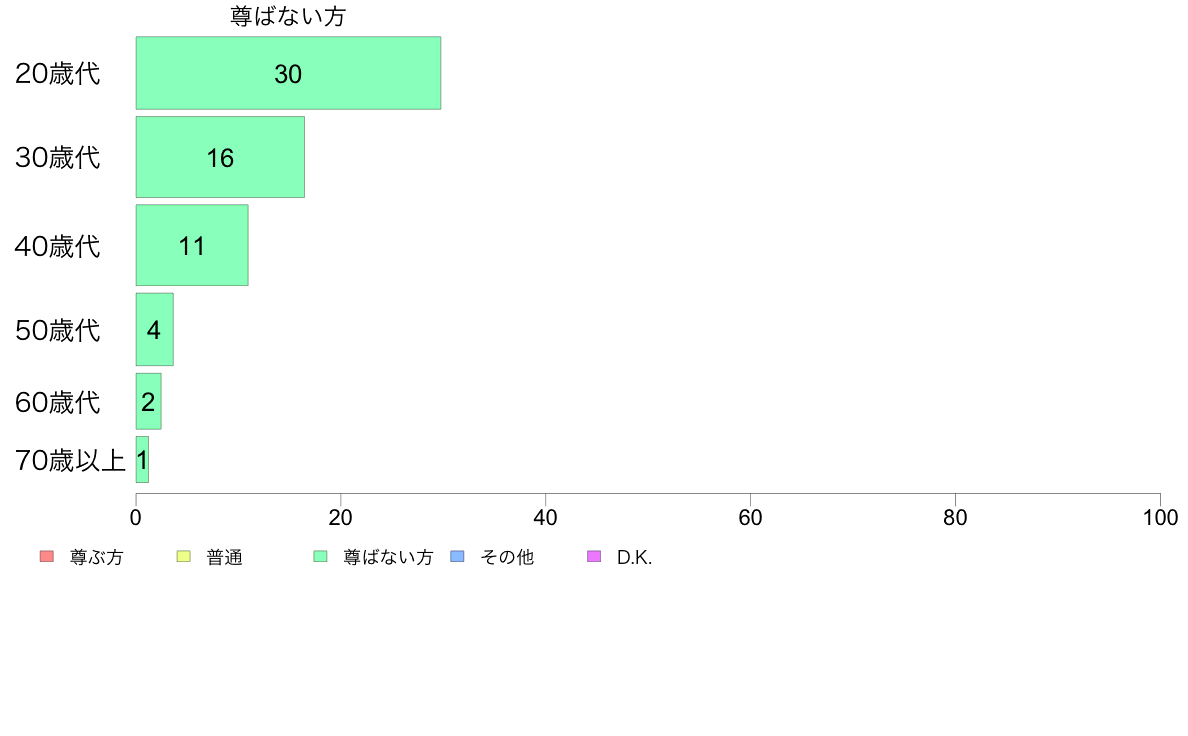Select the 60歳代 bar showing 2

pos(148,401)
